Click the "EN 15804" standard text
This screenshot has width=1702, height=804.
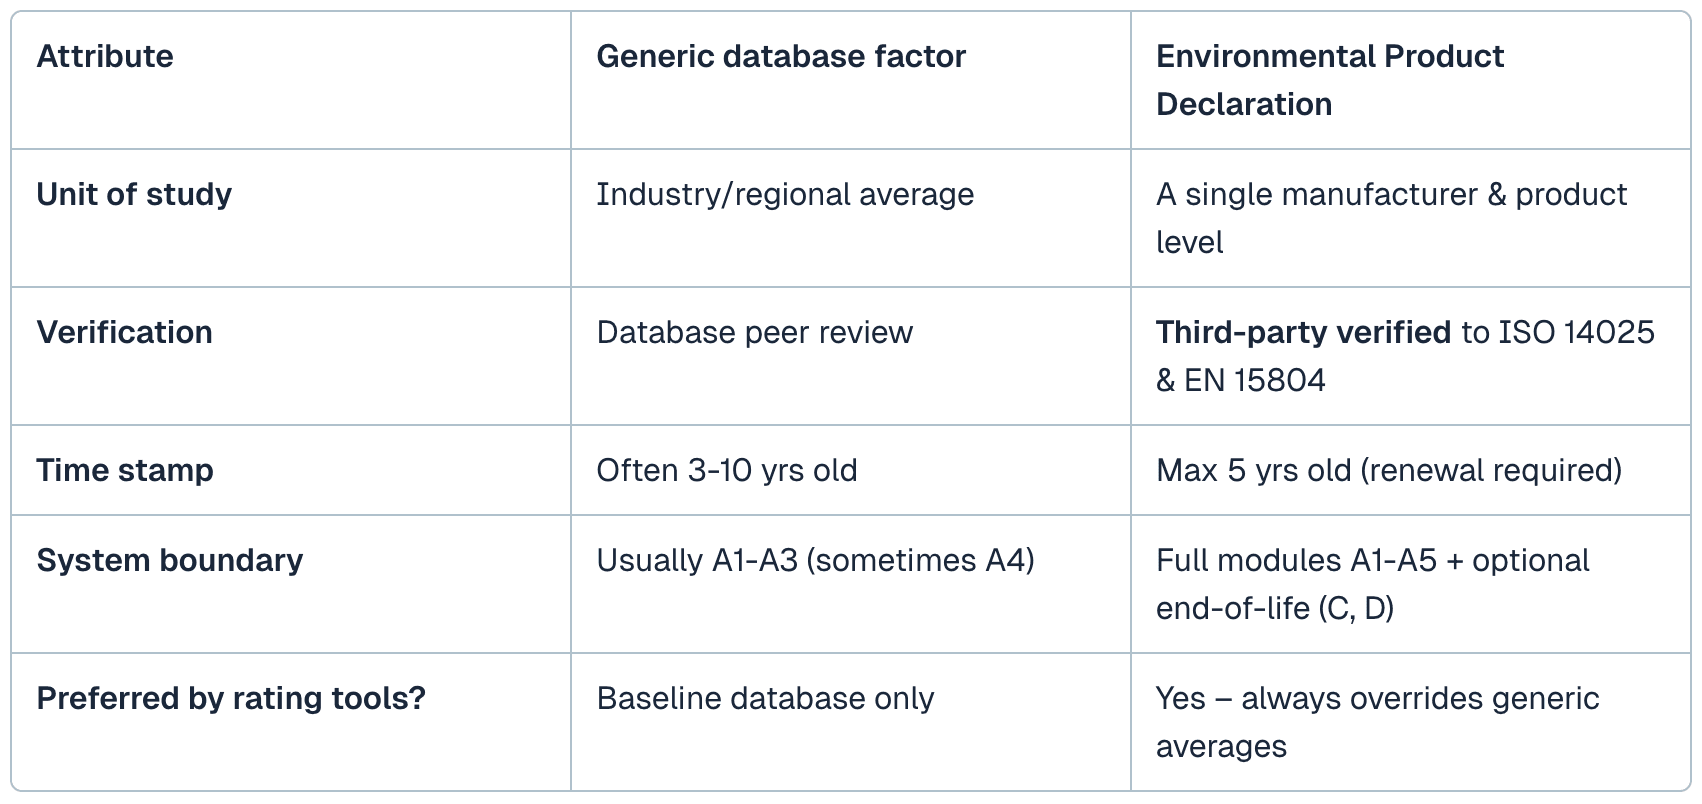coord(1254,381)
